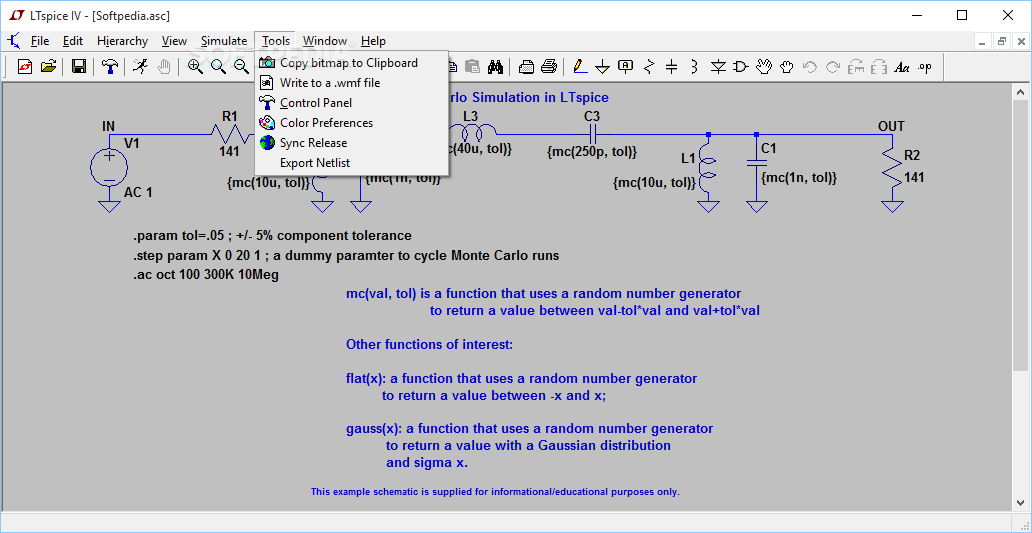Click the '.step param X 0 20 1' directive
Screen dimensions: 1032x533
346,255
